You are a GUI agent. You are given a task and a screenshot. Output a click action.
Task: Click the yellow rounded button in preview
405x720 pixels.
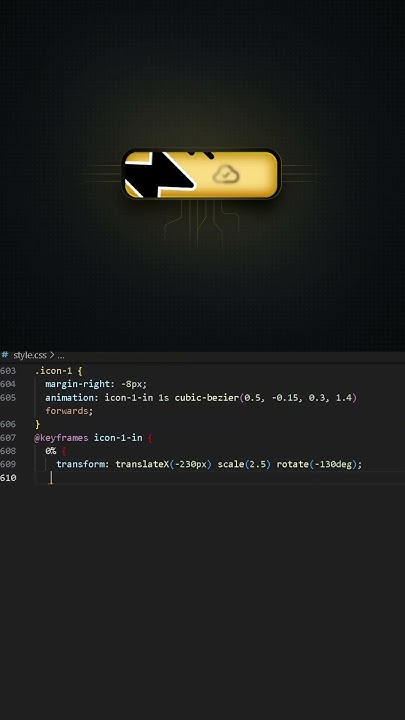(202, 174)
